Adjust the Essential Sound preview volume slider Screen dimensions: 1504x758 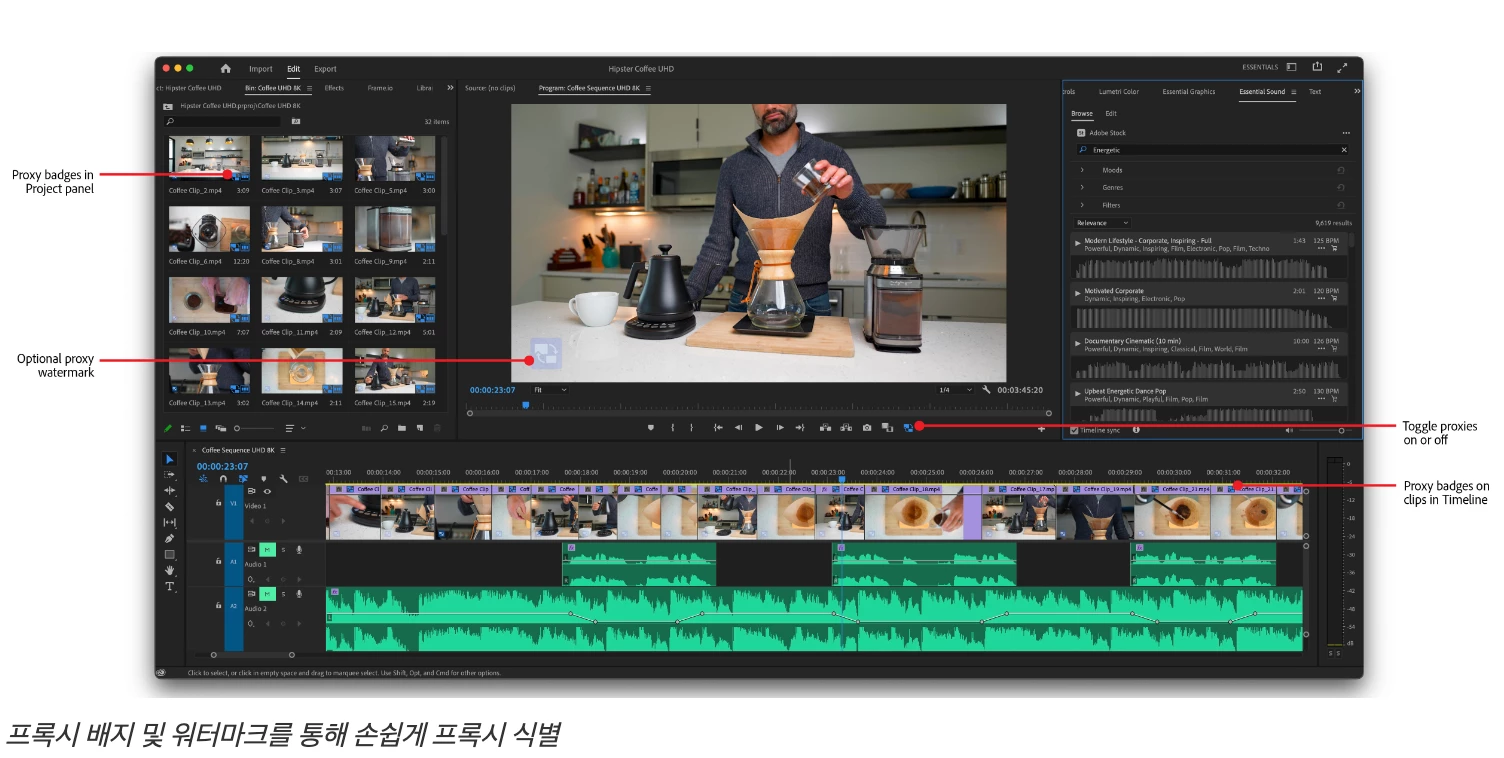(1327, 430)
